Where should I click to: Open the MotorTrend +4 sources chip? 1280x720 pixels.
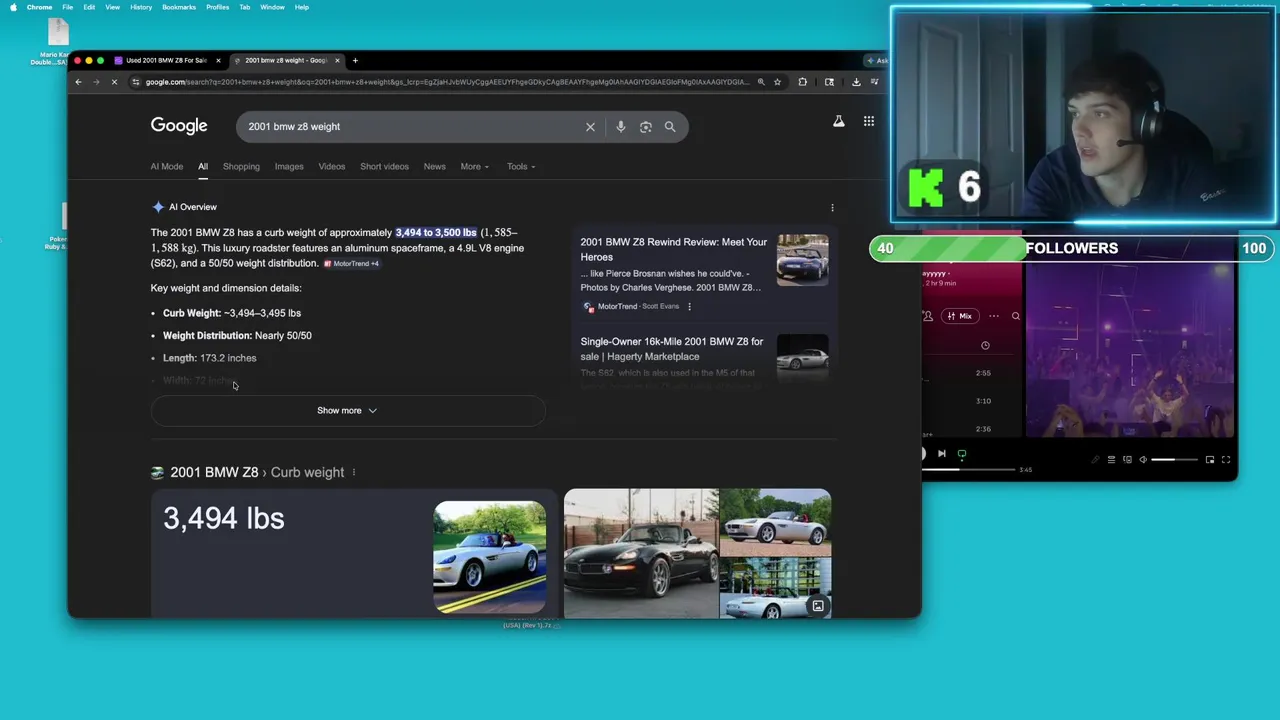351,264
